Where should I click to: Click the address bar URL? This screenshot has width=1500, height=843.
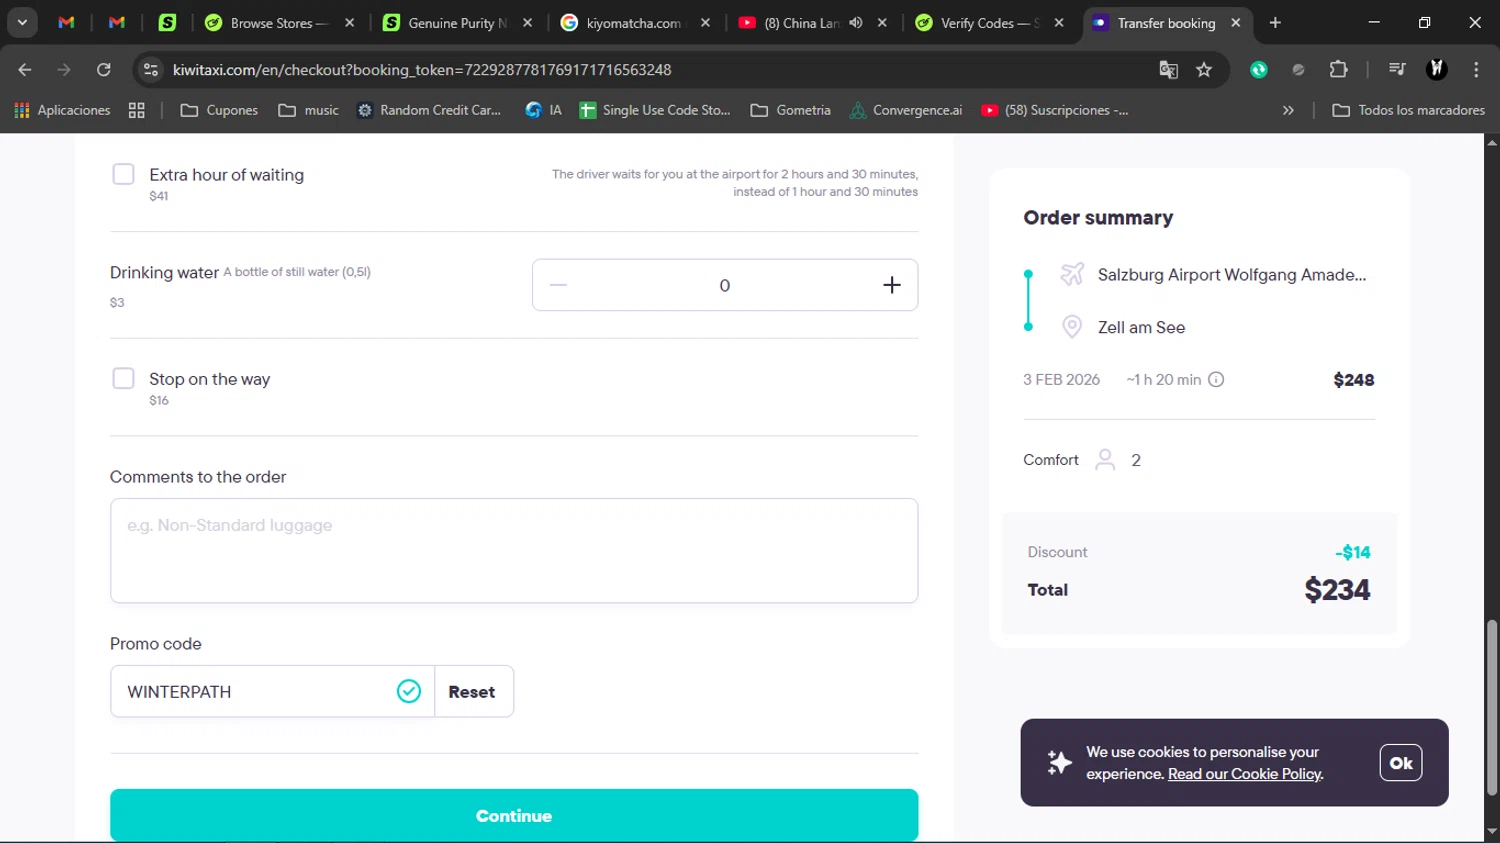click(422, 69)
